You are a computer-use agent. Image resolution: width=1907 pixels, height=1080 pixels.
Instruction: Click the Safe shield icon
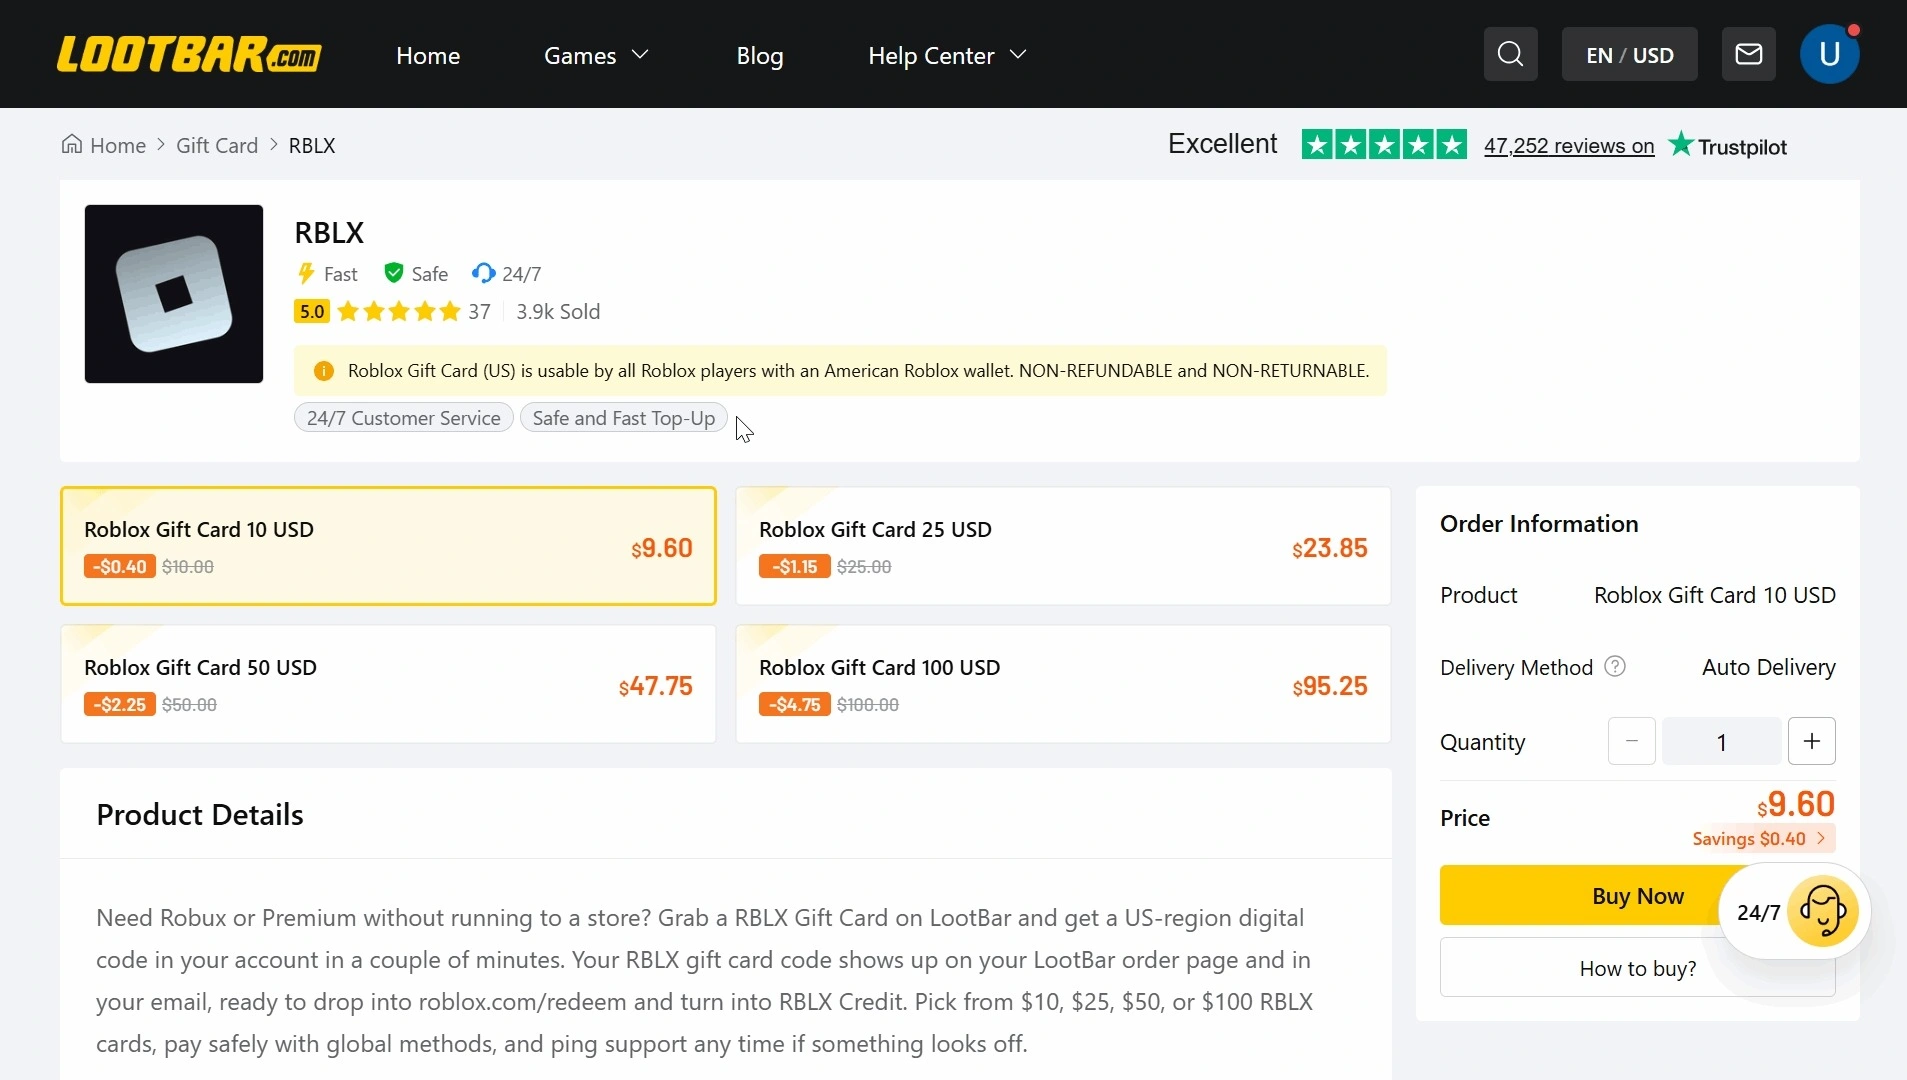394,273
